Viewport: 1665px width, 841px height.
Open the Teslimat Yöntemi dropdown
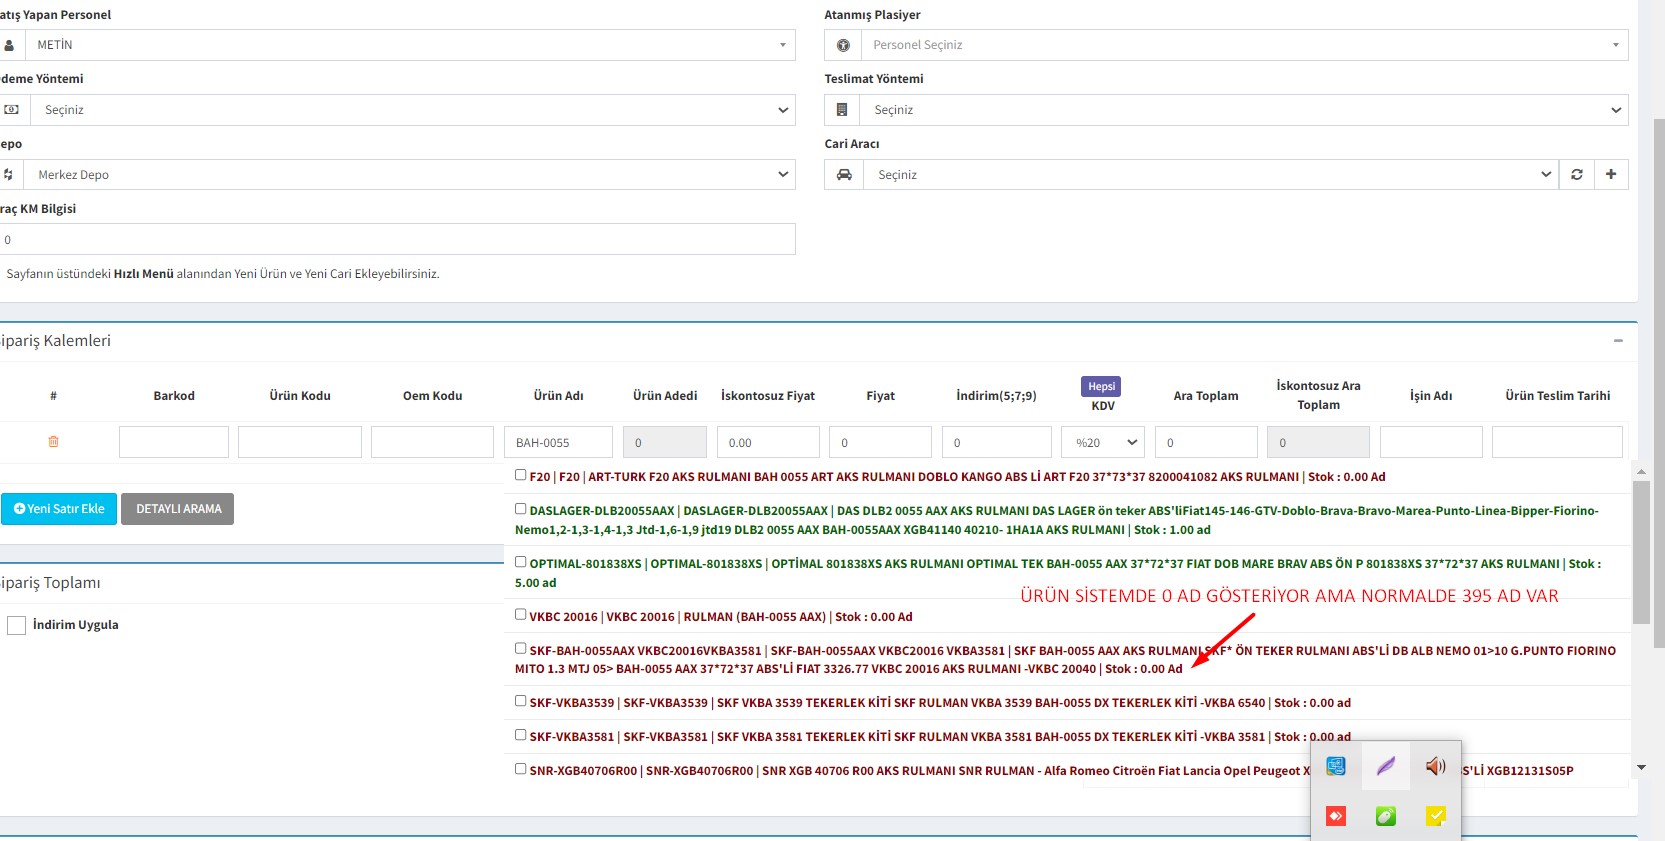(1226, 110)
